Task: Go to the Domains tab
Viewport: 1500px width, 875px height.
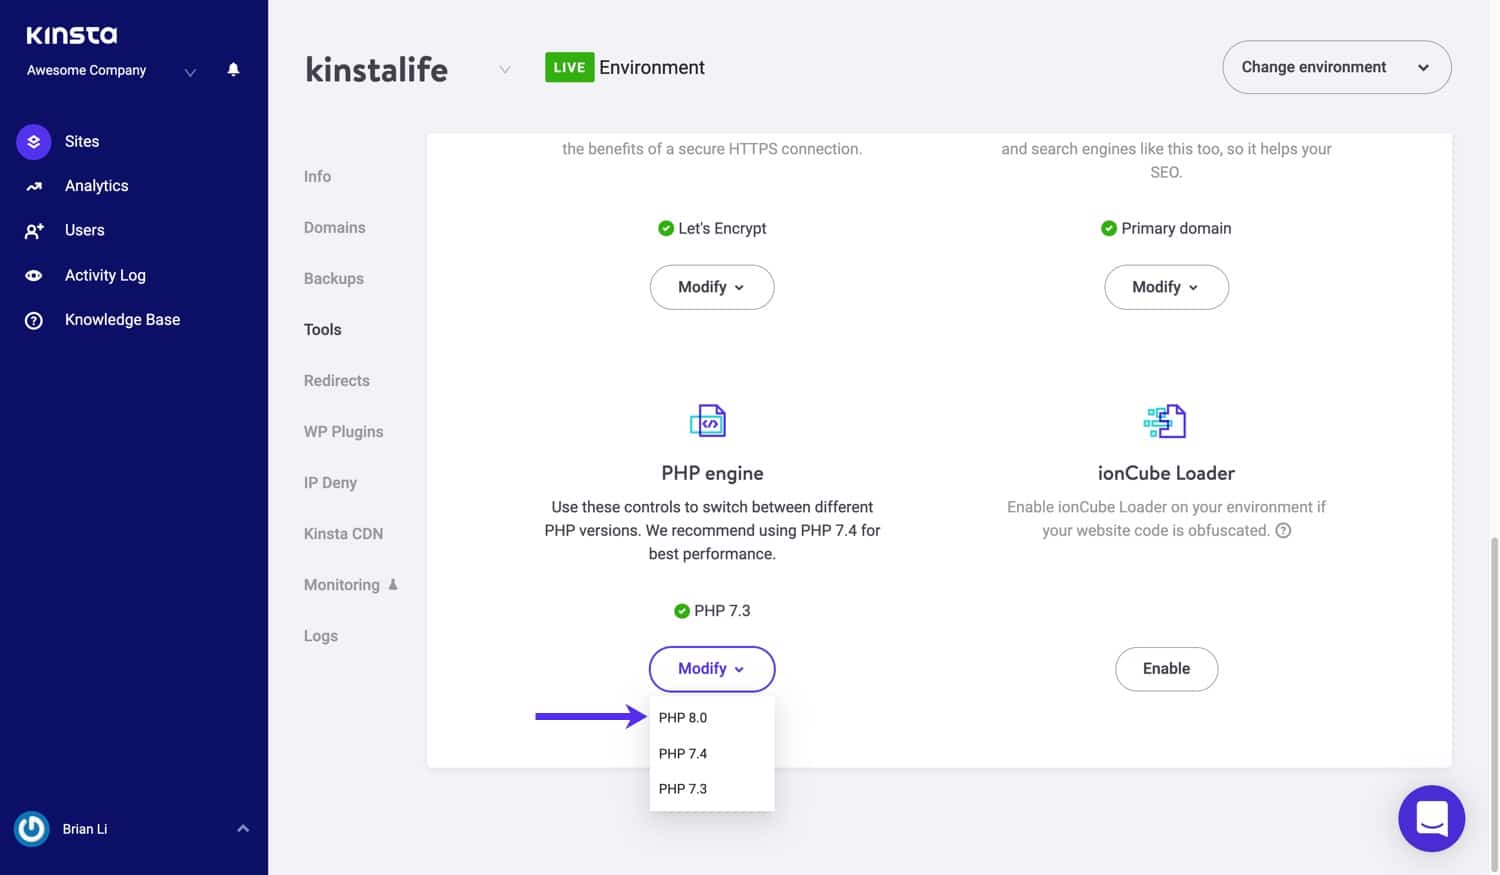Action: point(334,228)
